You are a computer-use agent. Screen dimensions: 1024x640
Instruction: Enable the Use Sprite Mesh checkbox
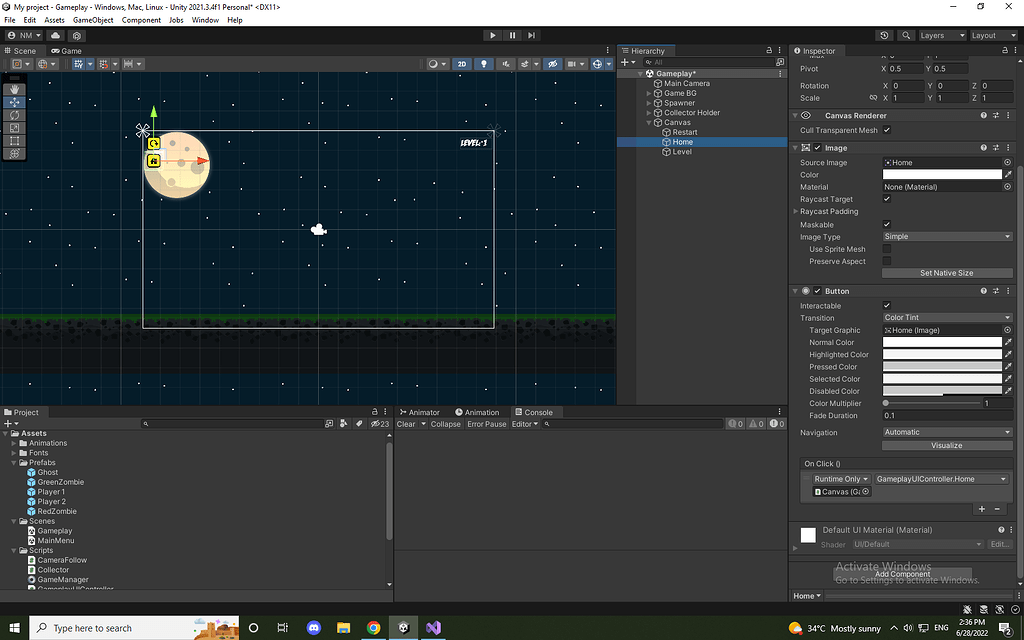point(885,248)
